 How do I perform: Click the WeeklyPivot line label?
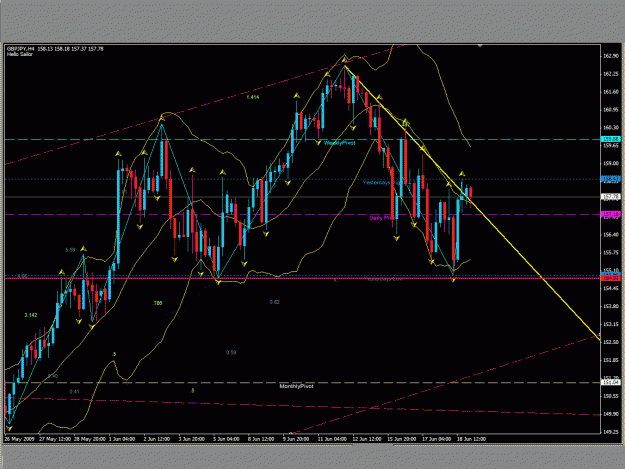point(339,143)
